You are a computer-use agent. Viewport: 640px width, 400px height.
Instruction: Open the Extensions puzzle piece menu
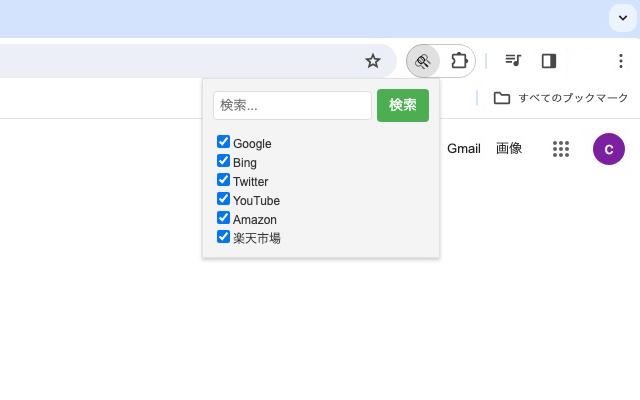click(x=459, y=61)
